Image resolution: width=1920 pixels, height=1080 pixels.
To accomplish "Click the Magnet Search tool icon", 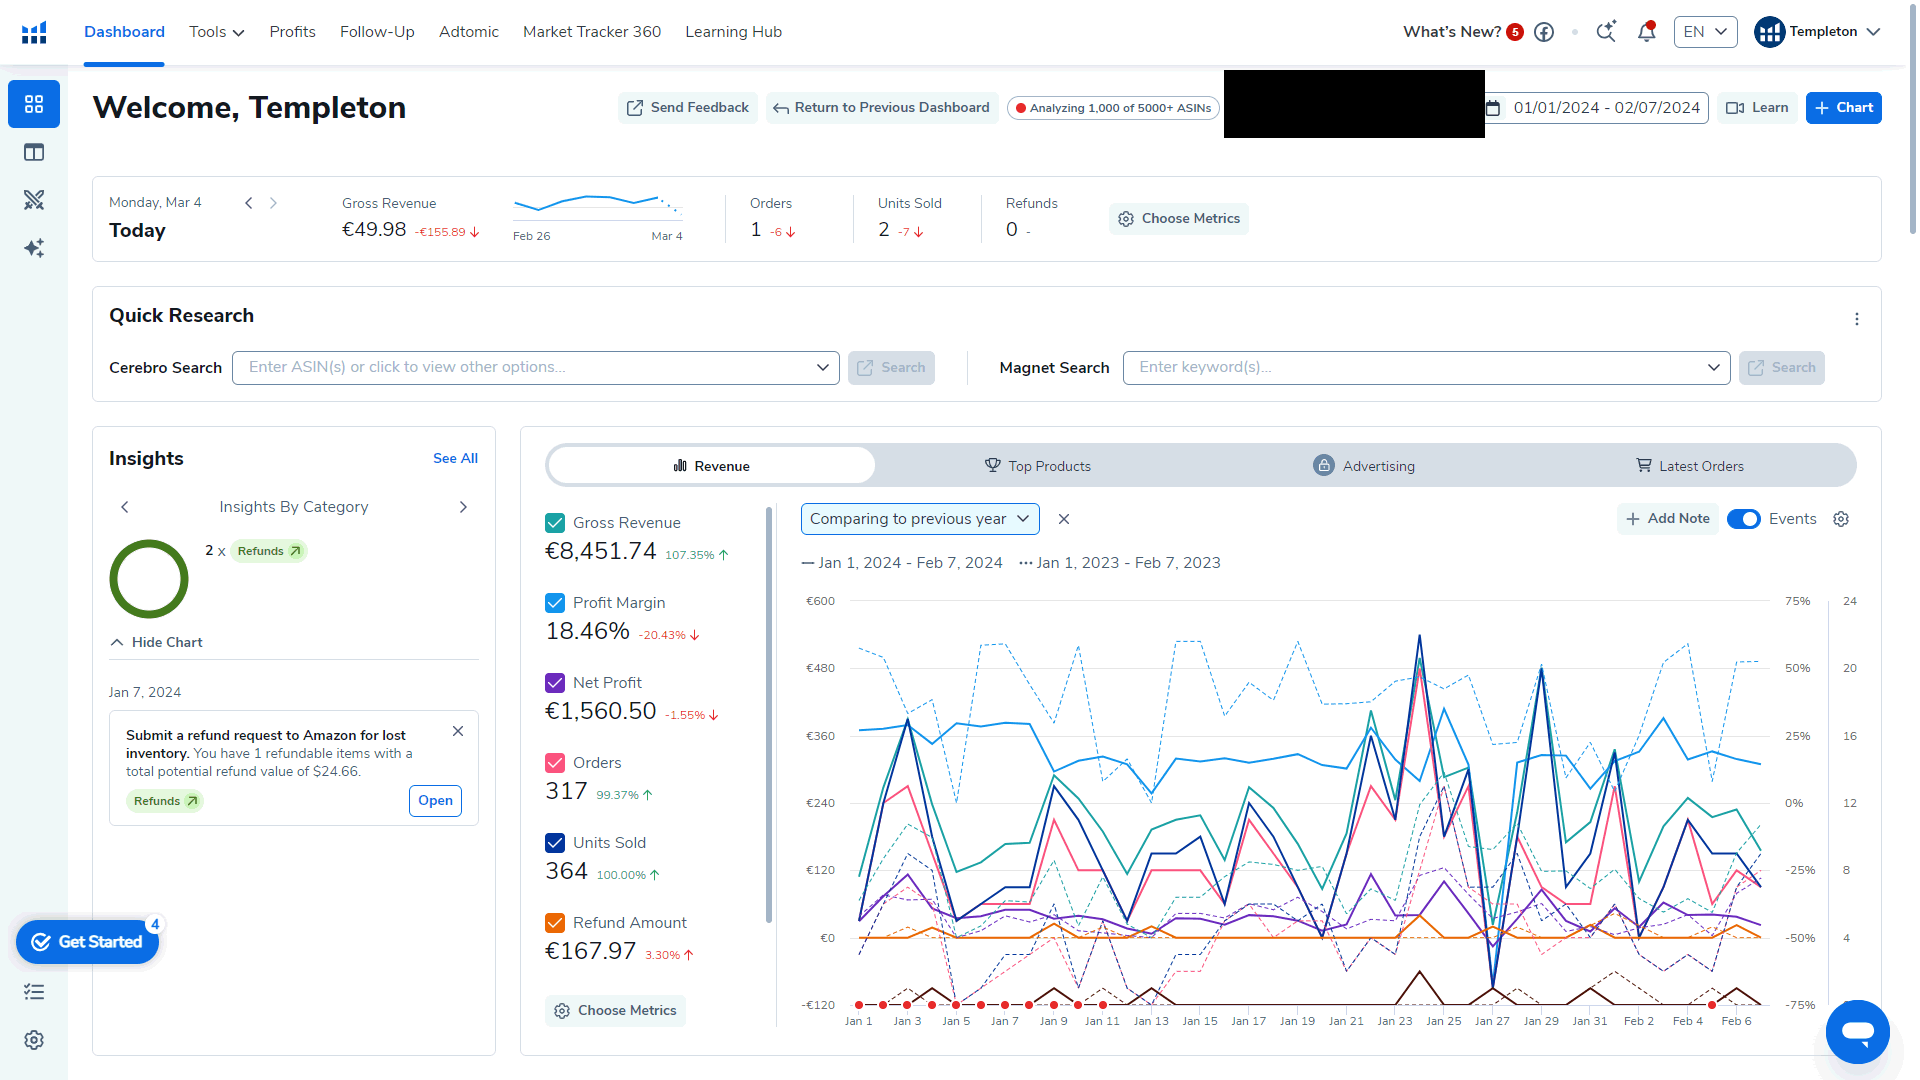I will 1758,367.
